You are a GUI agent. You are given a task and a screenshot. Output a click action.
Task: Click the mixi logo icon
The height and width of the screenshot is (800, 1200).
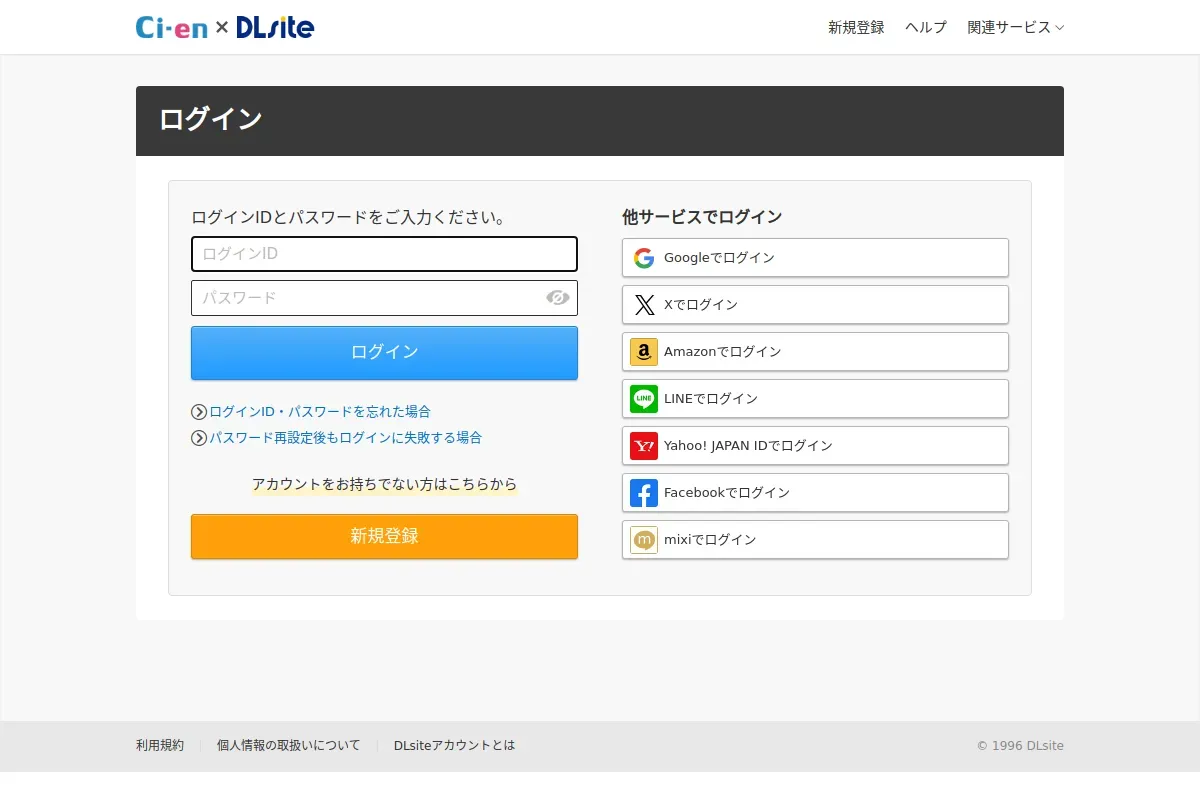[x=644, y=540]
